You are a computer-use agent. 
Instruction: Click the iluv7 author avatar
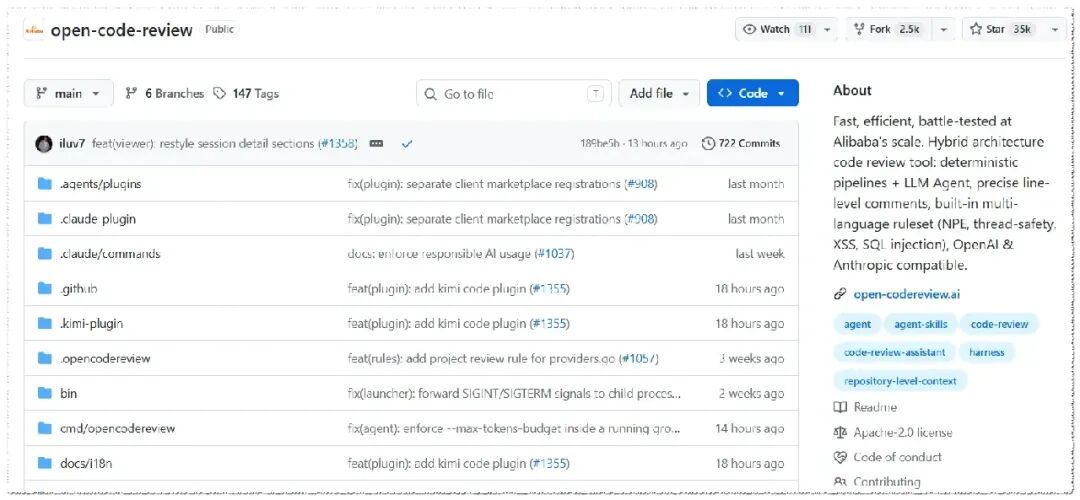click(44, 144)
